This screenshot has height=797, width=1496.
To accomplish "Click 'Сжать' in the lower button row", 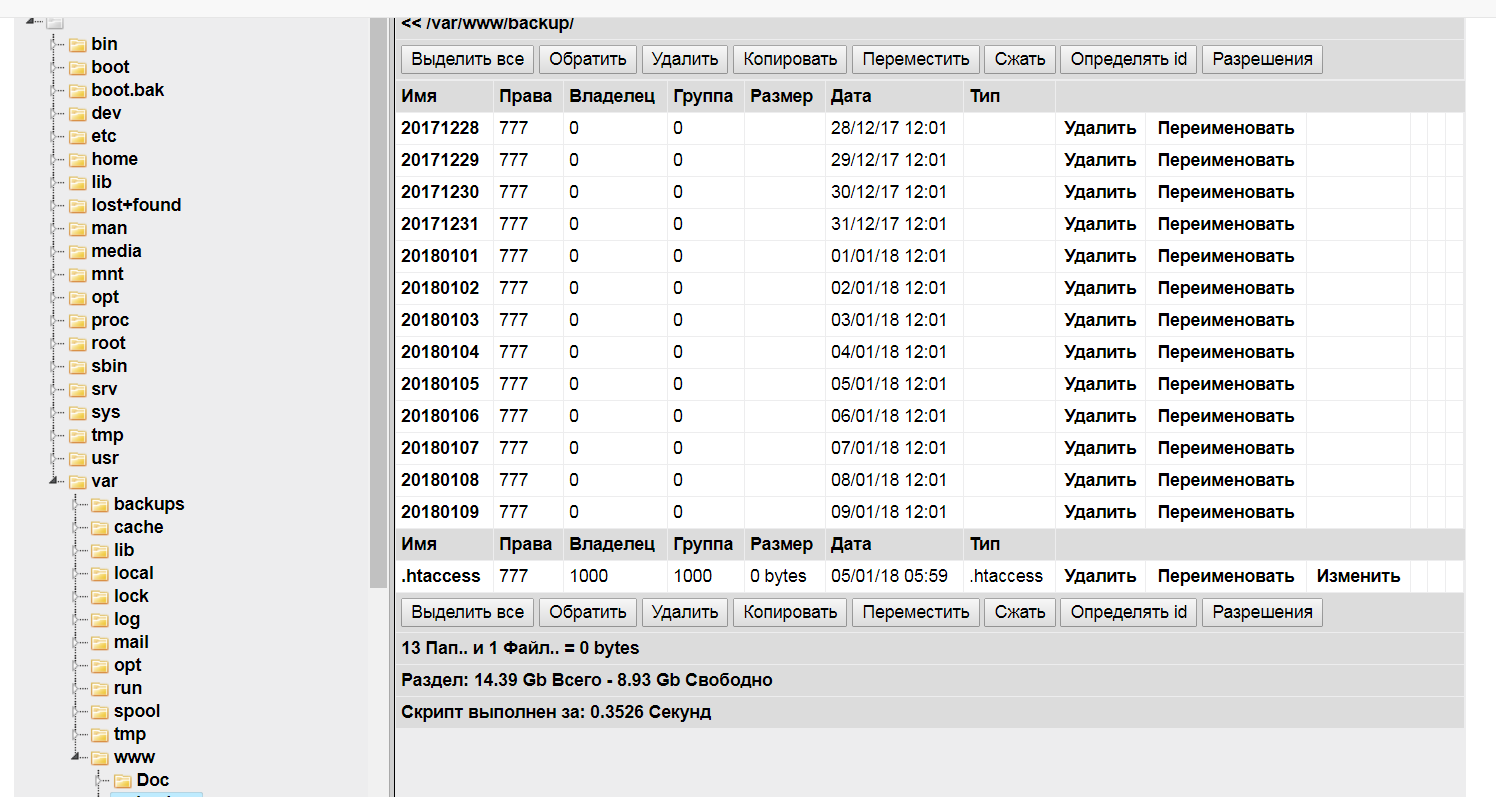I will 1020,612.
